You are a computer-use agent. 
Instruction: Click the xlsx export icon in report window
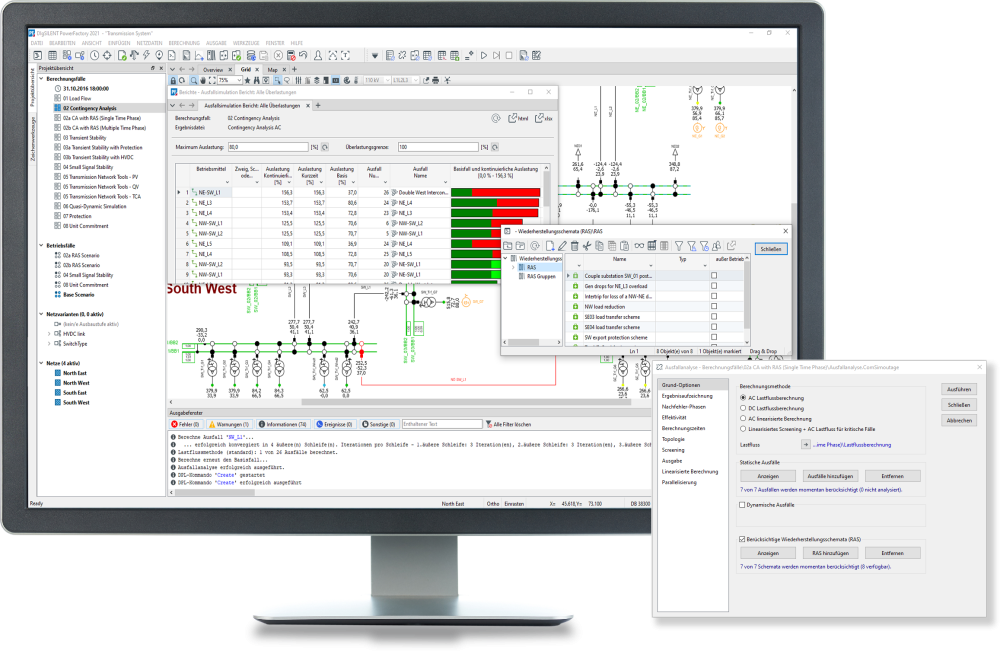[x=543, y=118]
